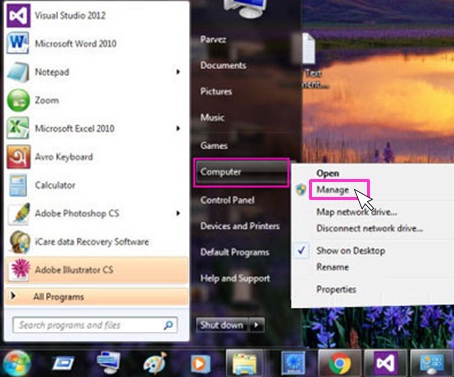
Task: Open Paint from the taskbar
Action: click(154, 364)
